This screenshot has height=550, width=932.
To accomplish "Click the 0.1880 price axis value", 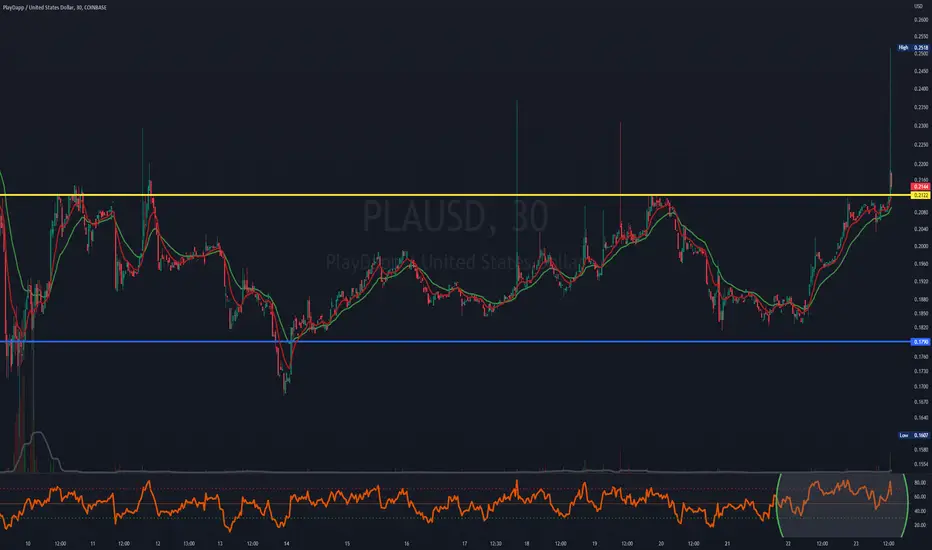I will click(x=921, y=299).
